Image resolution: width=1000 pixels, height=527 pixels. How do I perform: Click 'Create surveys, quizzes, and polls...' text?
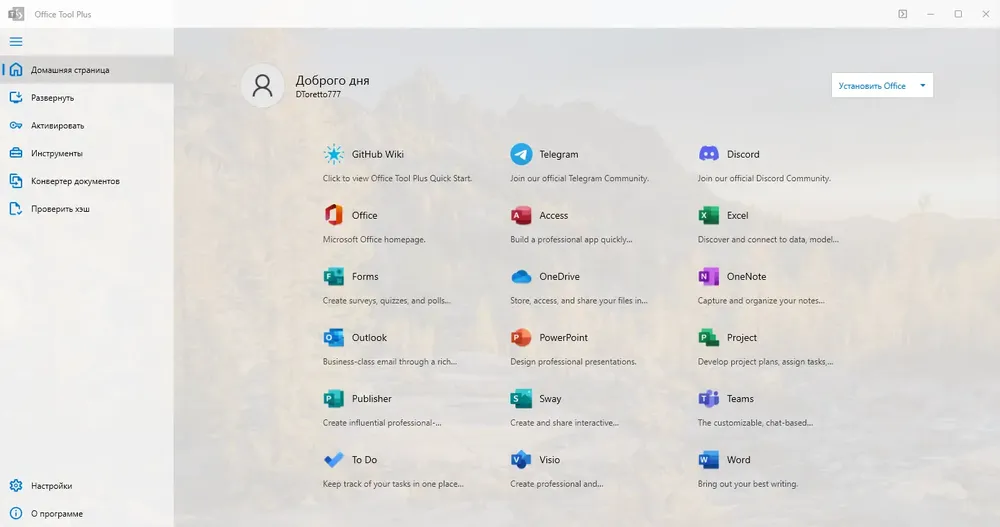[386, 301]
